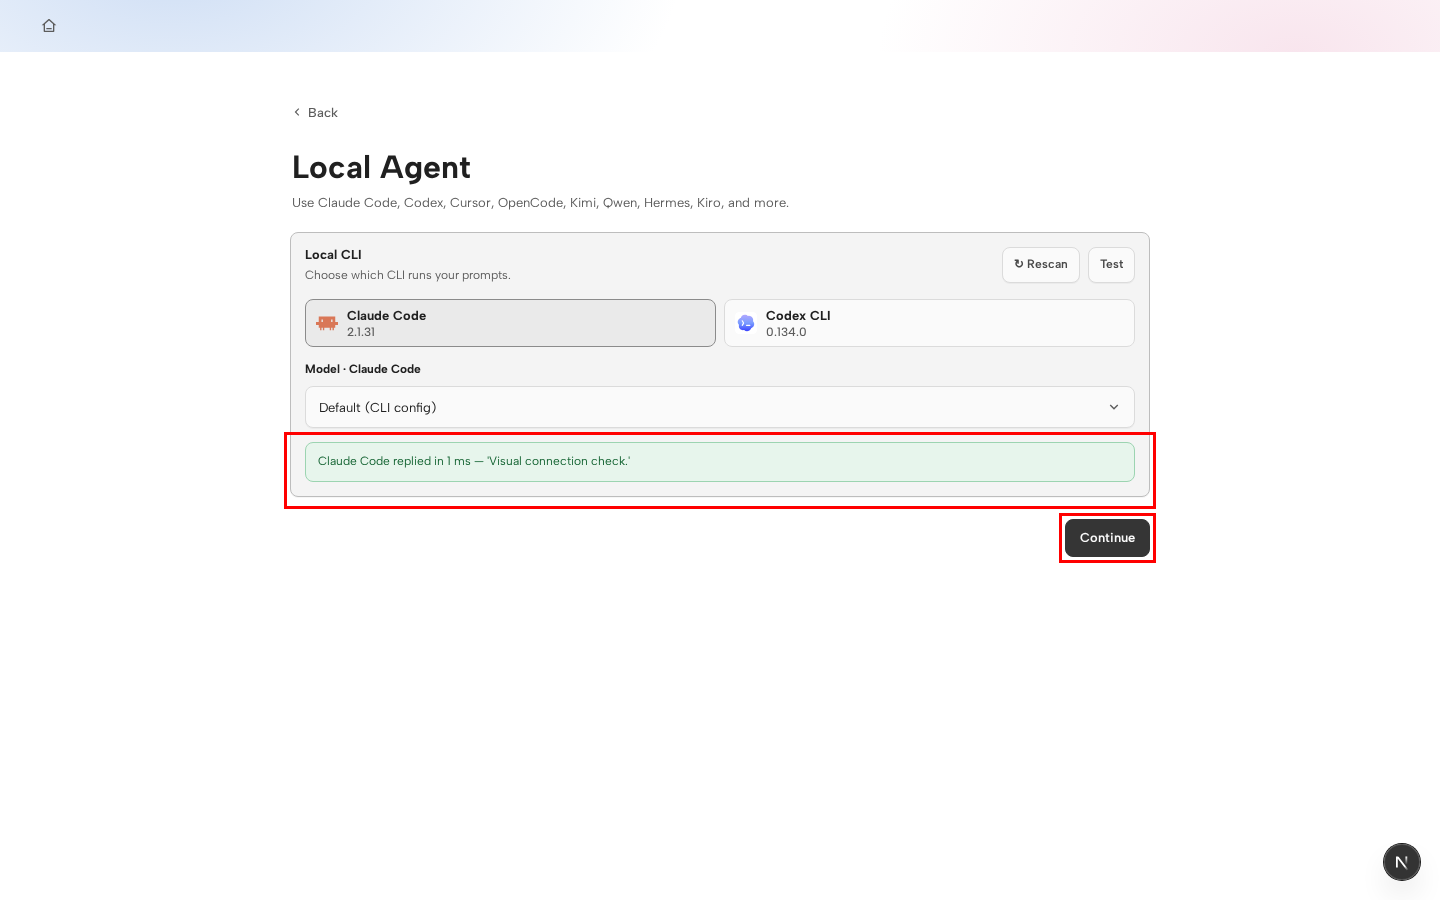Click the 0.134.0 version number

(786, 332)
